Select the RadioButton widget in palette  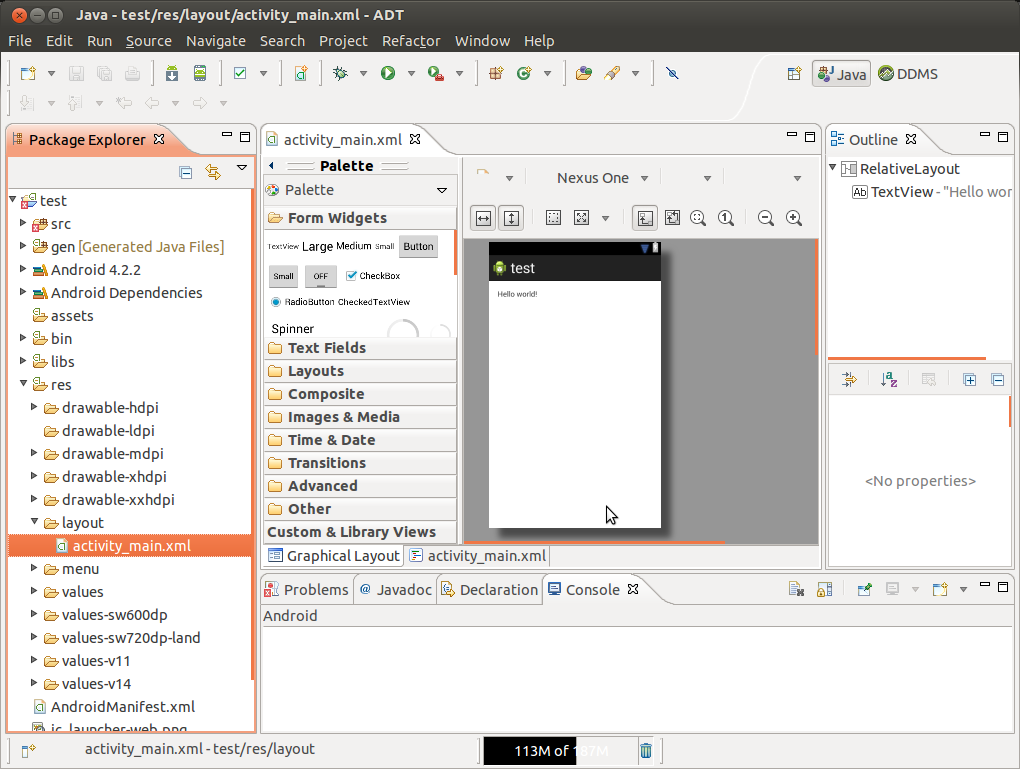[x=302, y=302]
